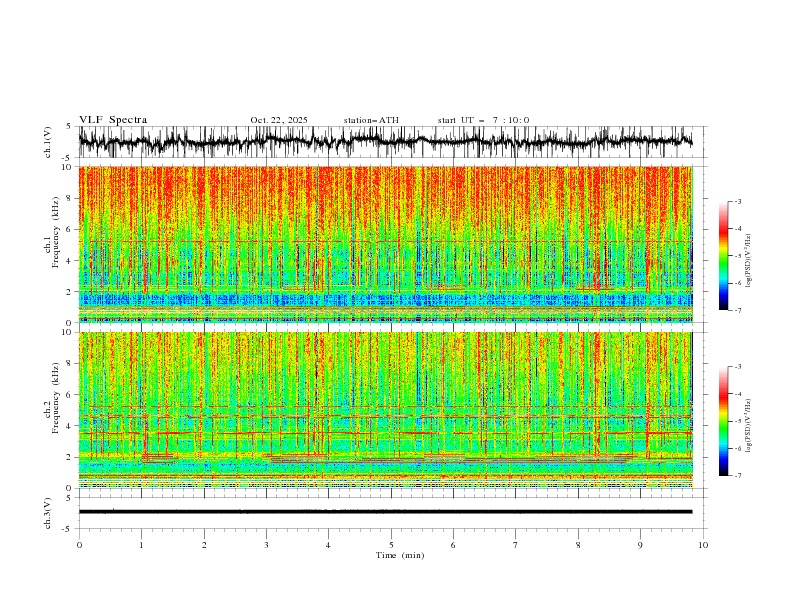792x612 pixels.
Task: Click the "8" kHz tick on ch.2 frequency axis
Action: [x=70, y=364]
